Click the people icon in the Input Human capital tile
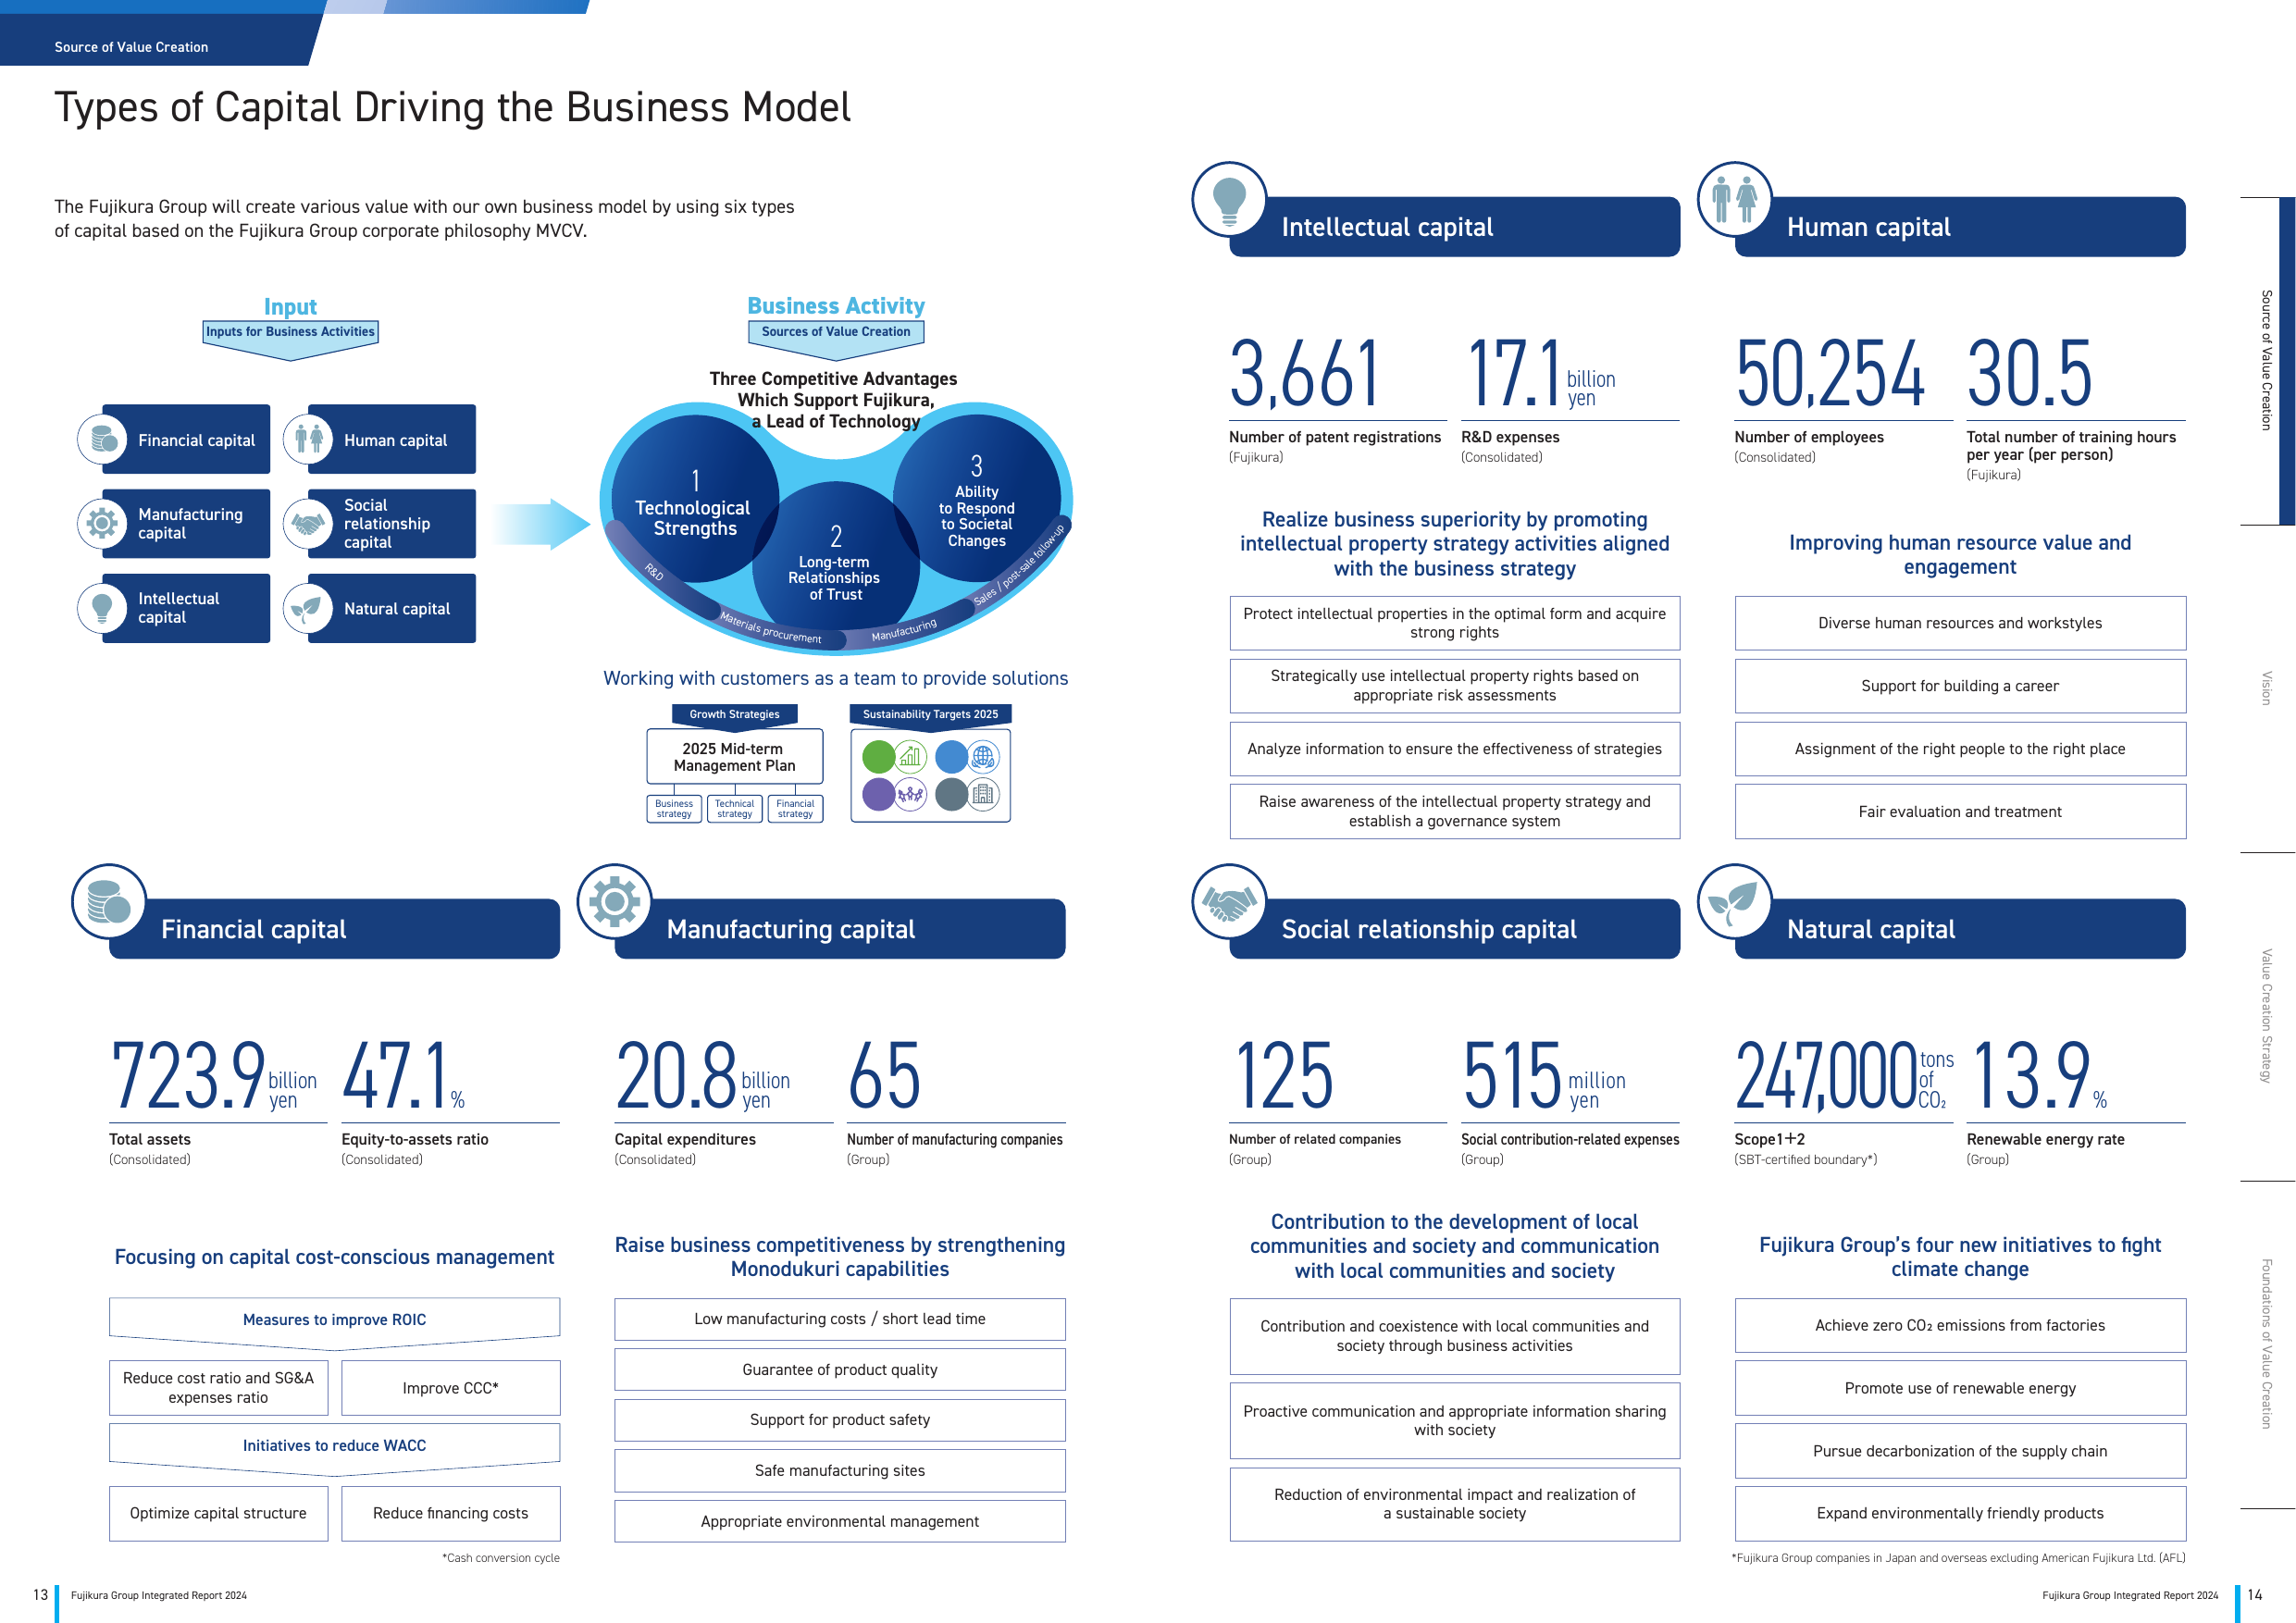The width and height of the screenshot is (2296, 1623). click(x=308, y=439)
